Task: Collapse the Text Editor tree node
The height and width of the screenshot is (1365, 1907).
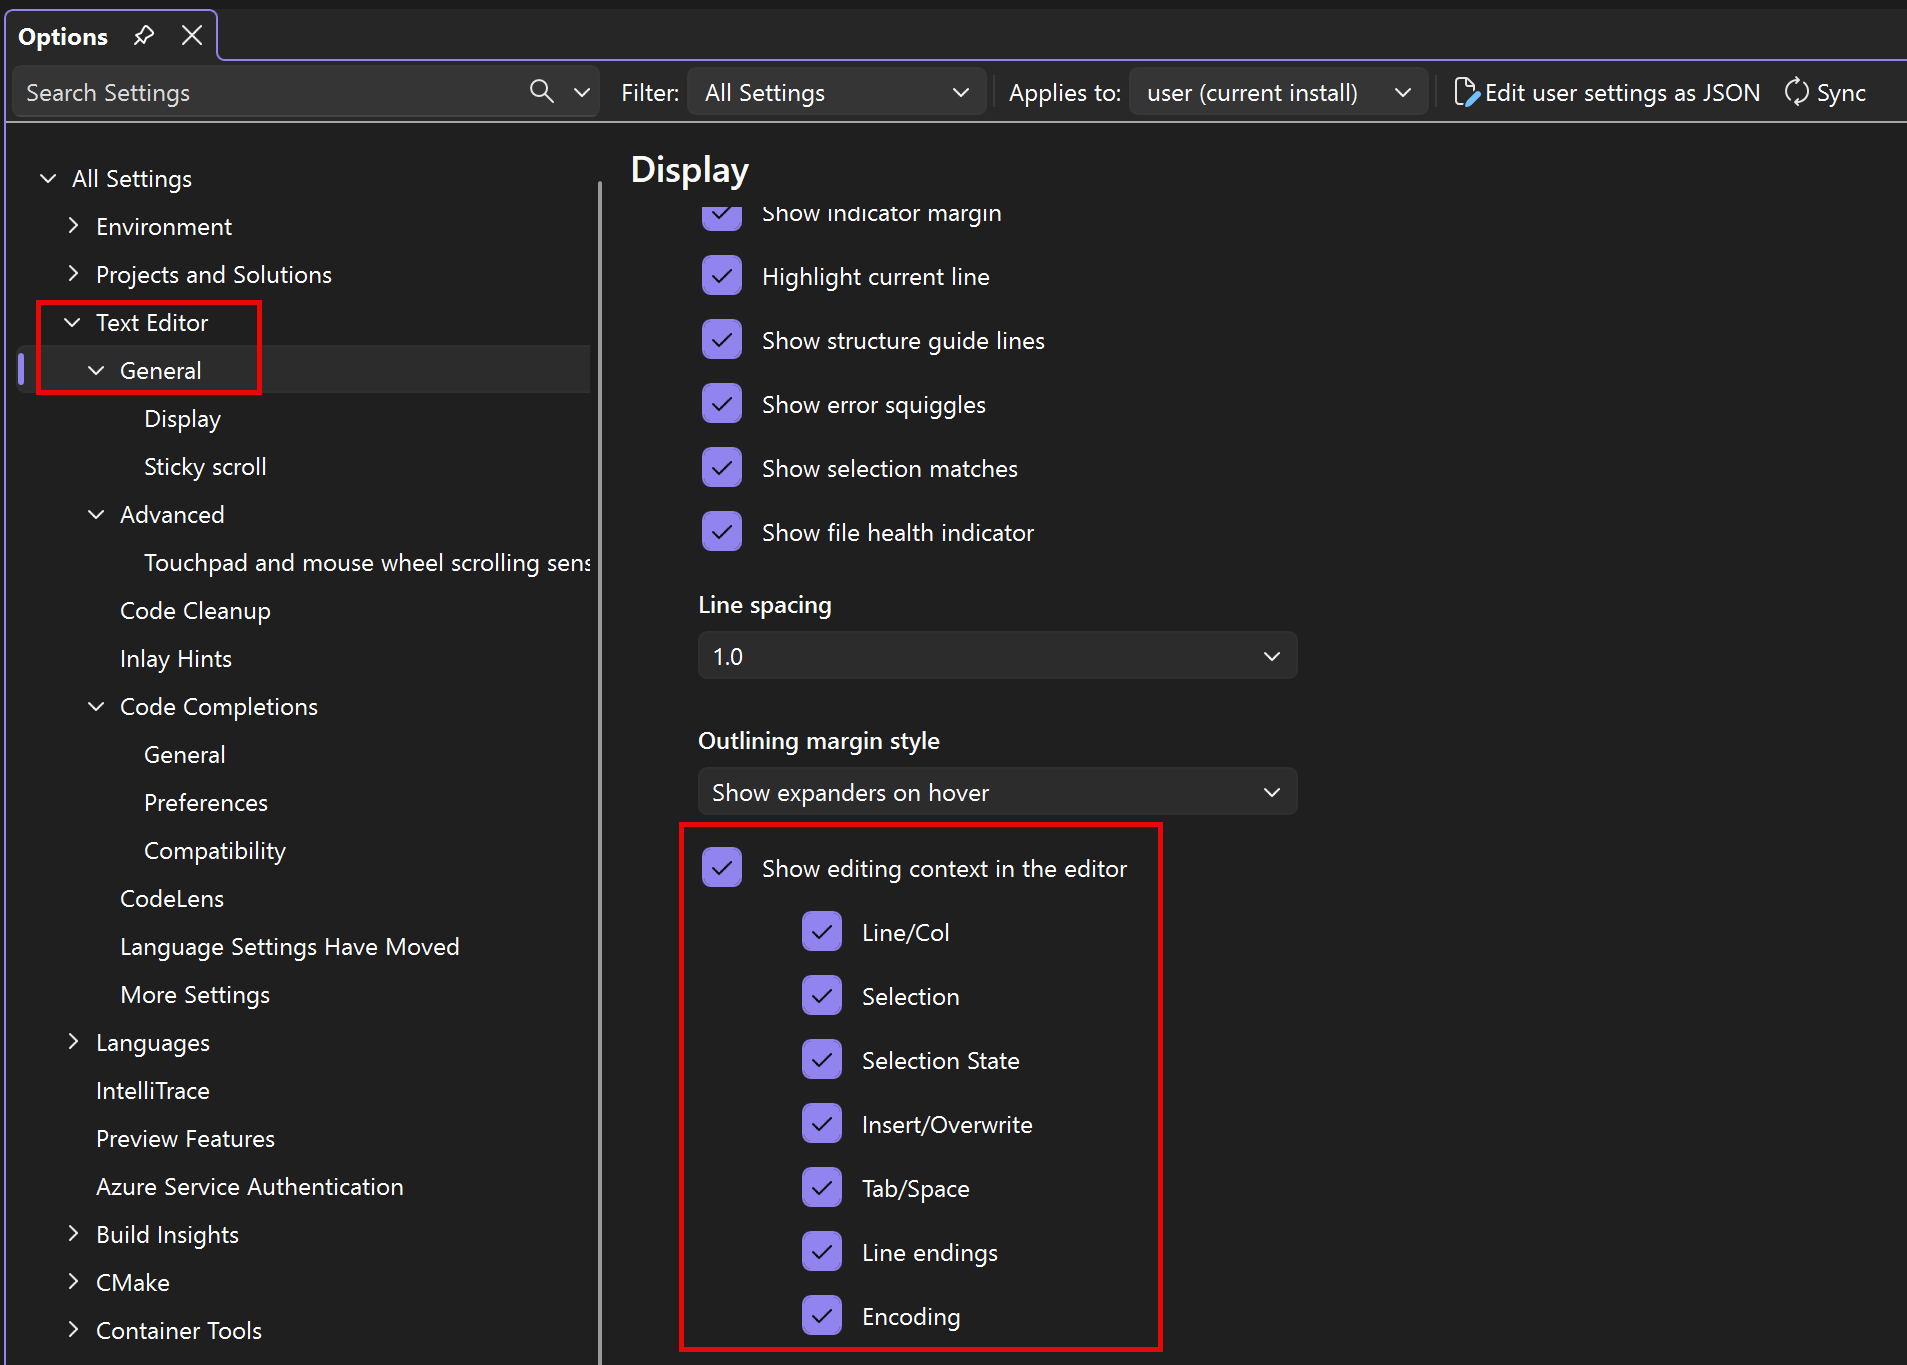Action: point(71,322)
